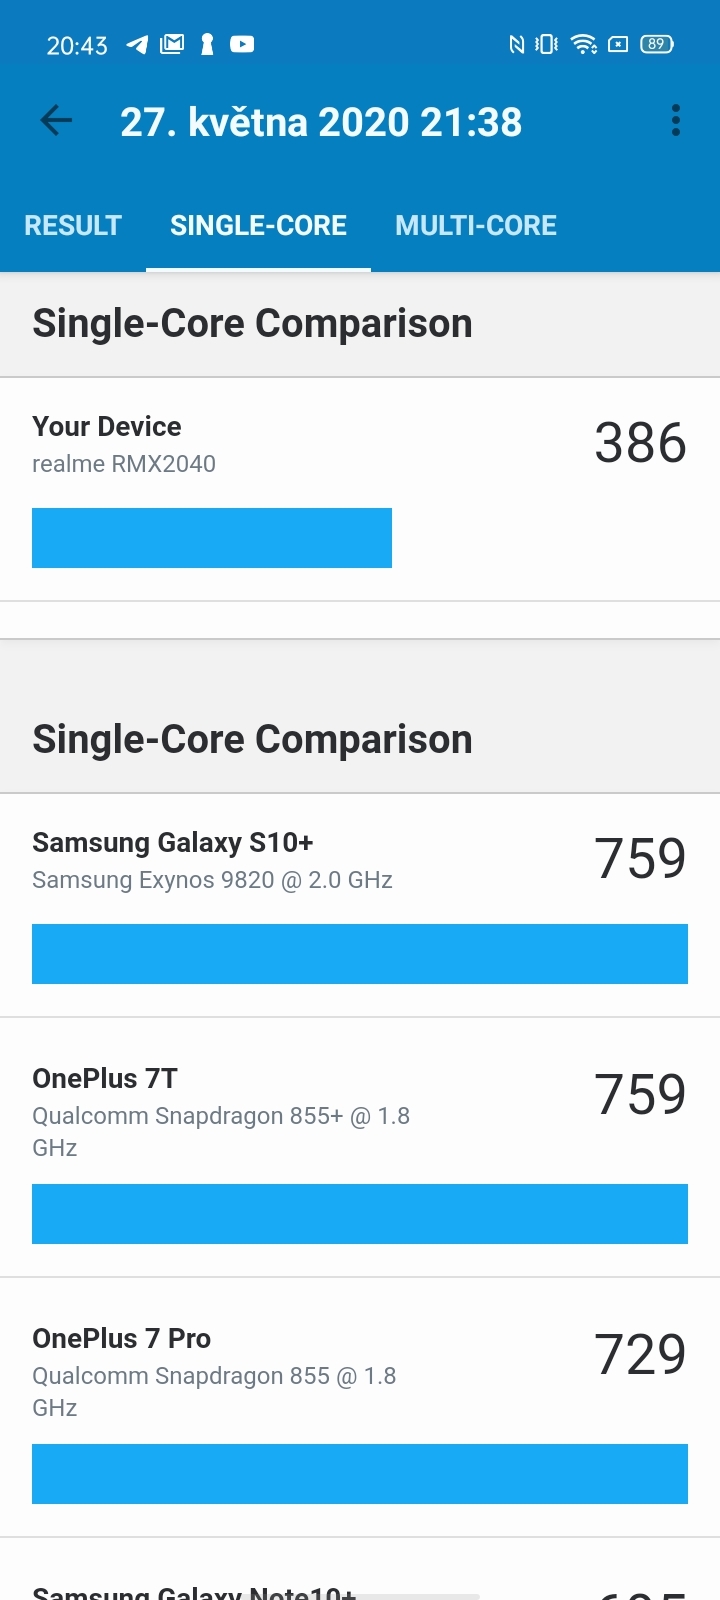Screen dimensions: 720x1600
Task: Tap the Gmail notification icon in status bar
Action: [x=170, y=43]
